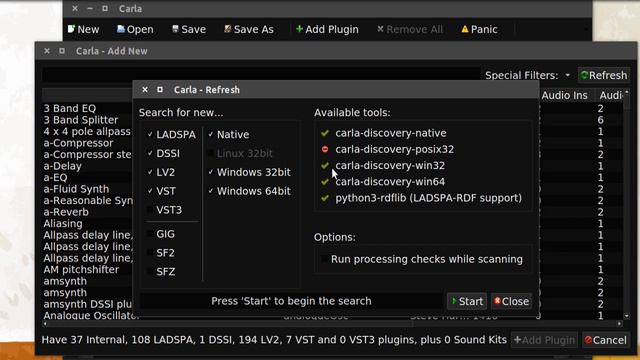Click scroll-down arrow of plugin list
The image size is (640, 360).
(627, 316)
